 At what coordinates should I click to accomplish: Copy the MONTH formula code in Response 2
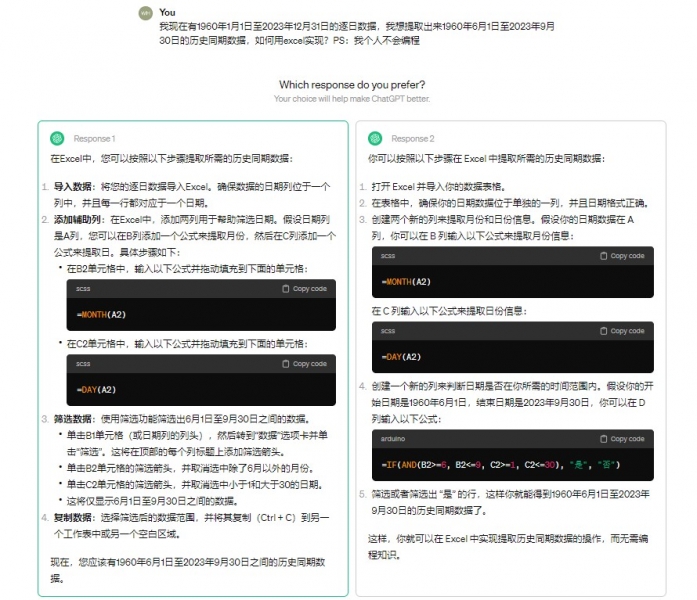[x=621, y=256]
